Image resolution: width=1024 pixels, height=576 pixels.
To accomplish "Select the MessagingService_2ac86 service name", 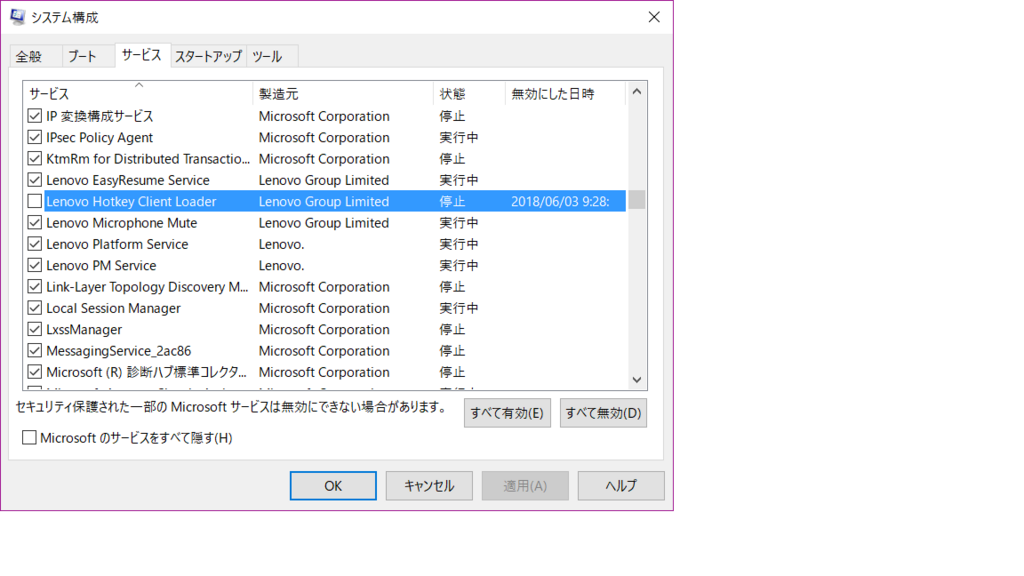I will point(118,351).
